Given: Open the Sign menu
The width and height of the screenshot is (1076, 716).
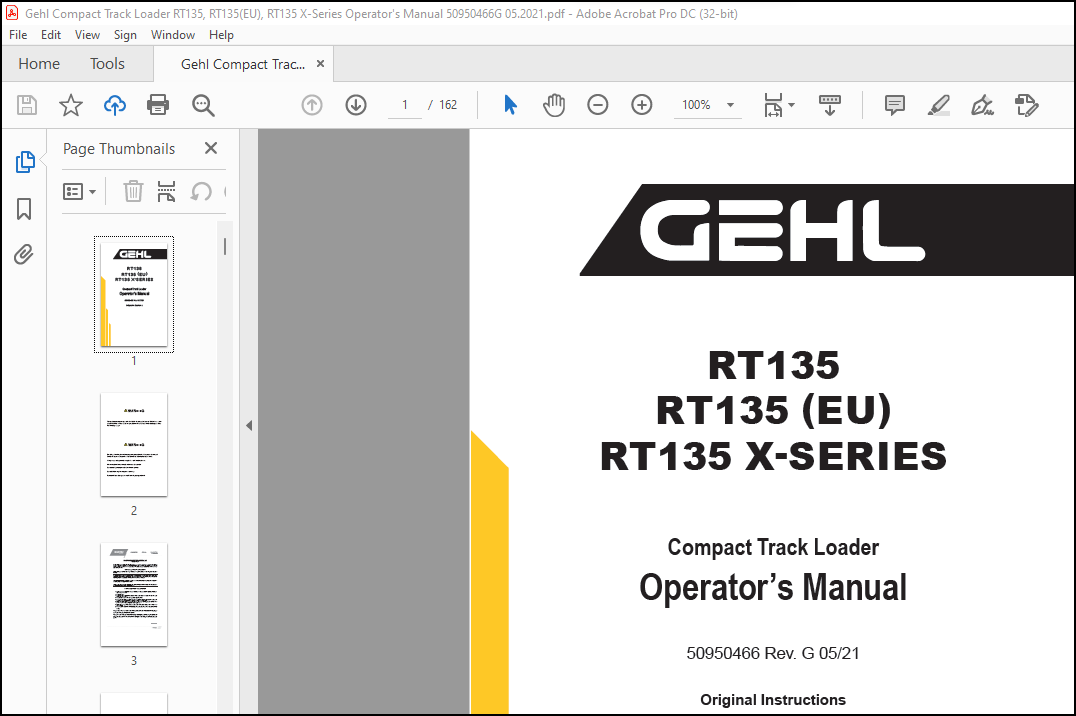Looking at the screenshot, I should [x=125, y=35].
